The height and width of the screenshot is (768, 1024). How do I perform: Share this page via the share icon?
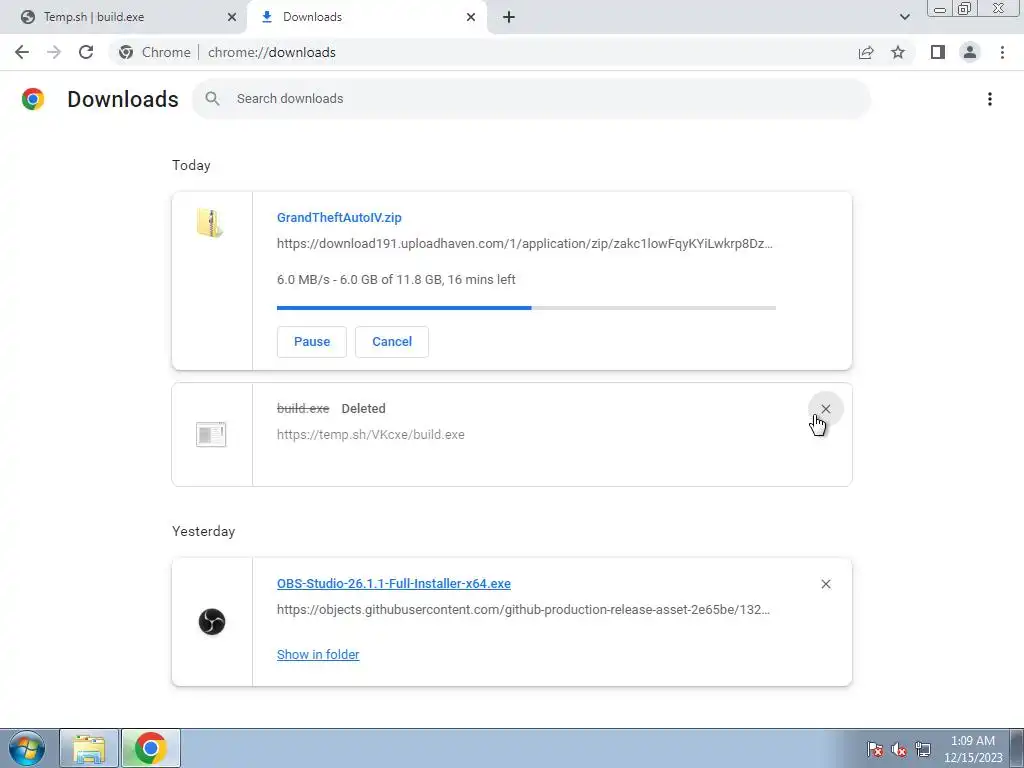pos(866,52)
